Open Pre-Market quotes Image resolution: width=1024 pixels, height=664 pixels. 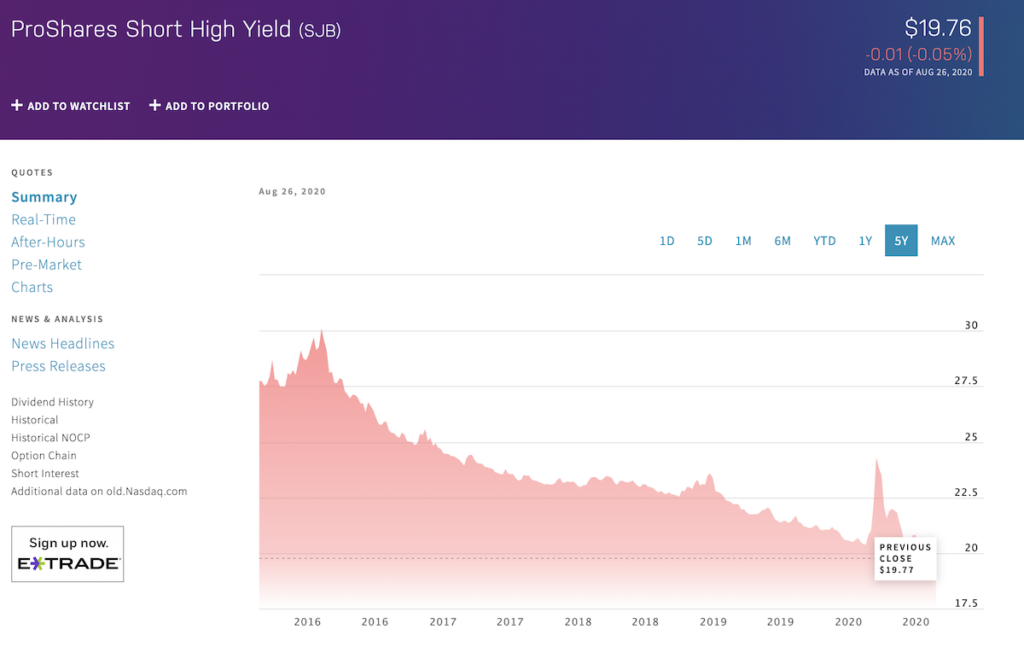tap(46, 265)
